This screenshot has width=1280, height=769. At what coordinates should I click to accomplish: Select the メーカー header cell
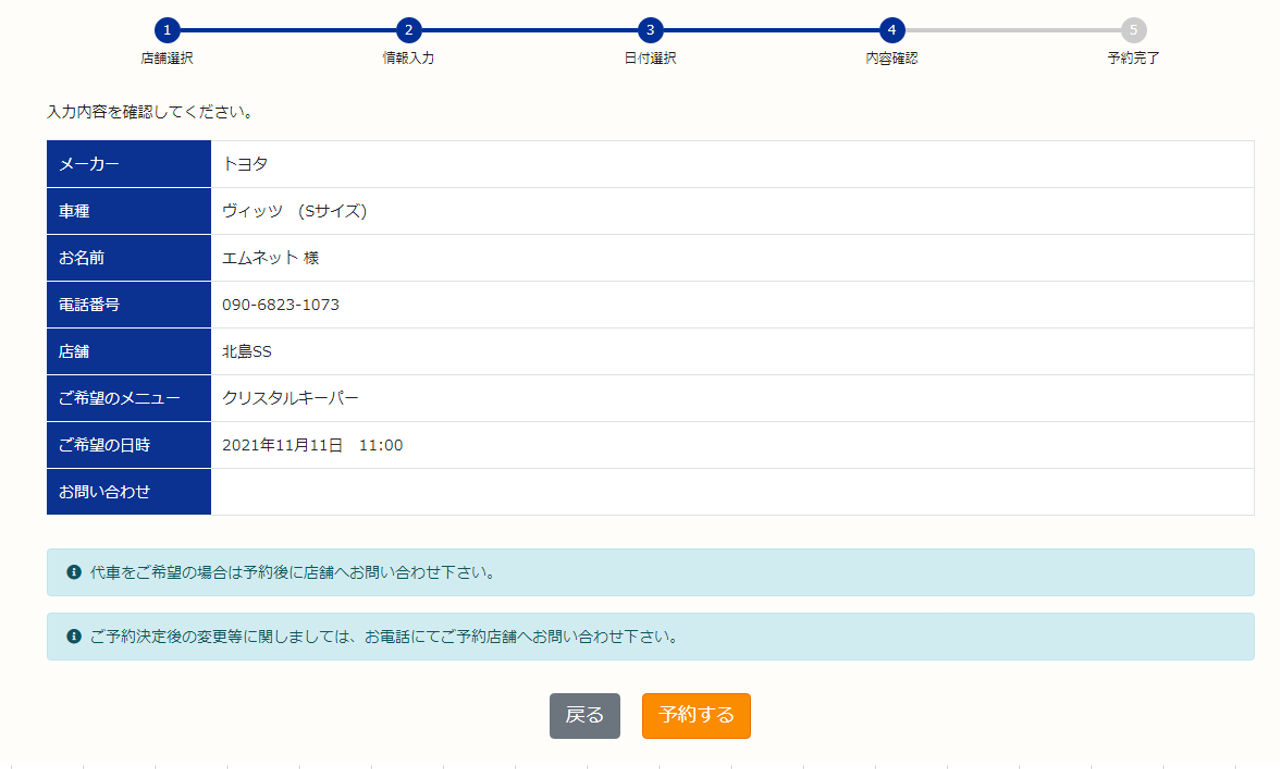tap(129, 164)
